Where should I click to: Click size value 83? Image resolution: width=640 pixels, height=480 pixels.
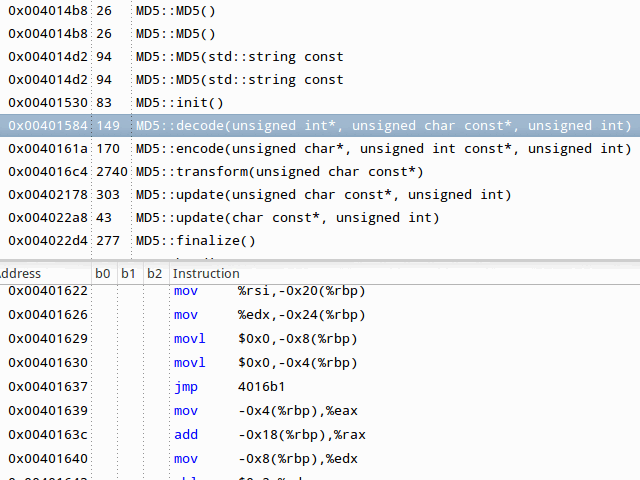tap(104, 102)
